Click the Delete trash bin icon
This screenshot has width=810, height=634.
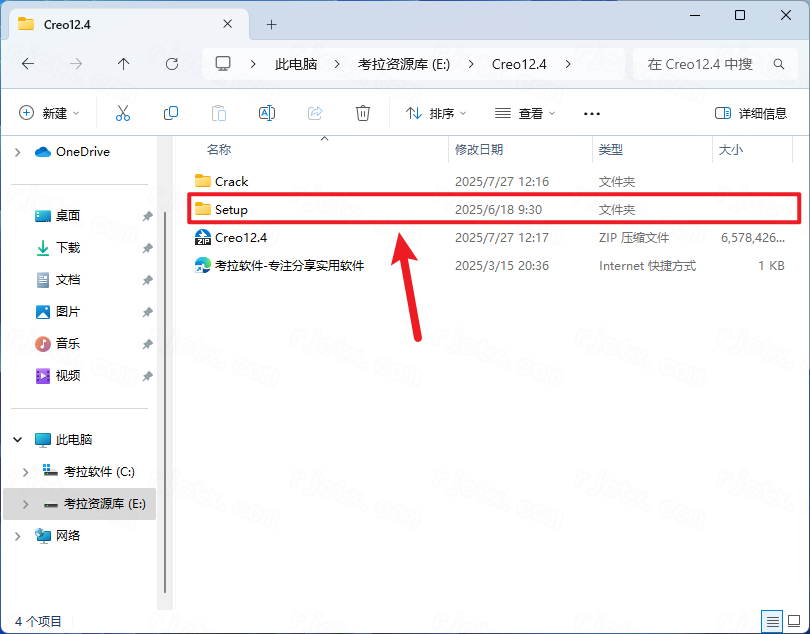pos(363,113)
